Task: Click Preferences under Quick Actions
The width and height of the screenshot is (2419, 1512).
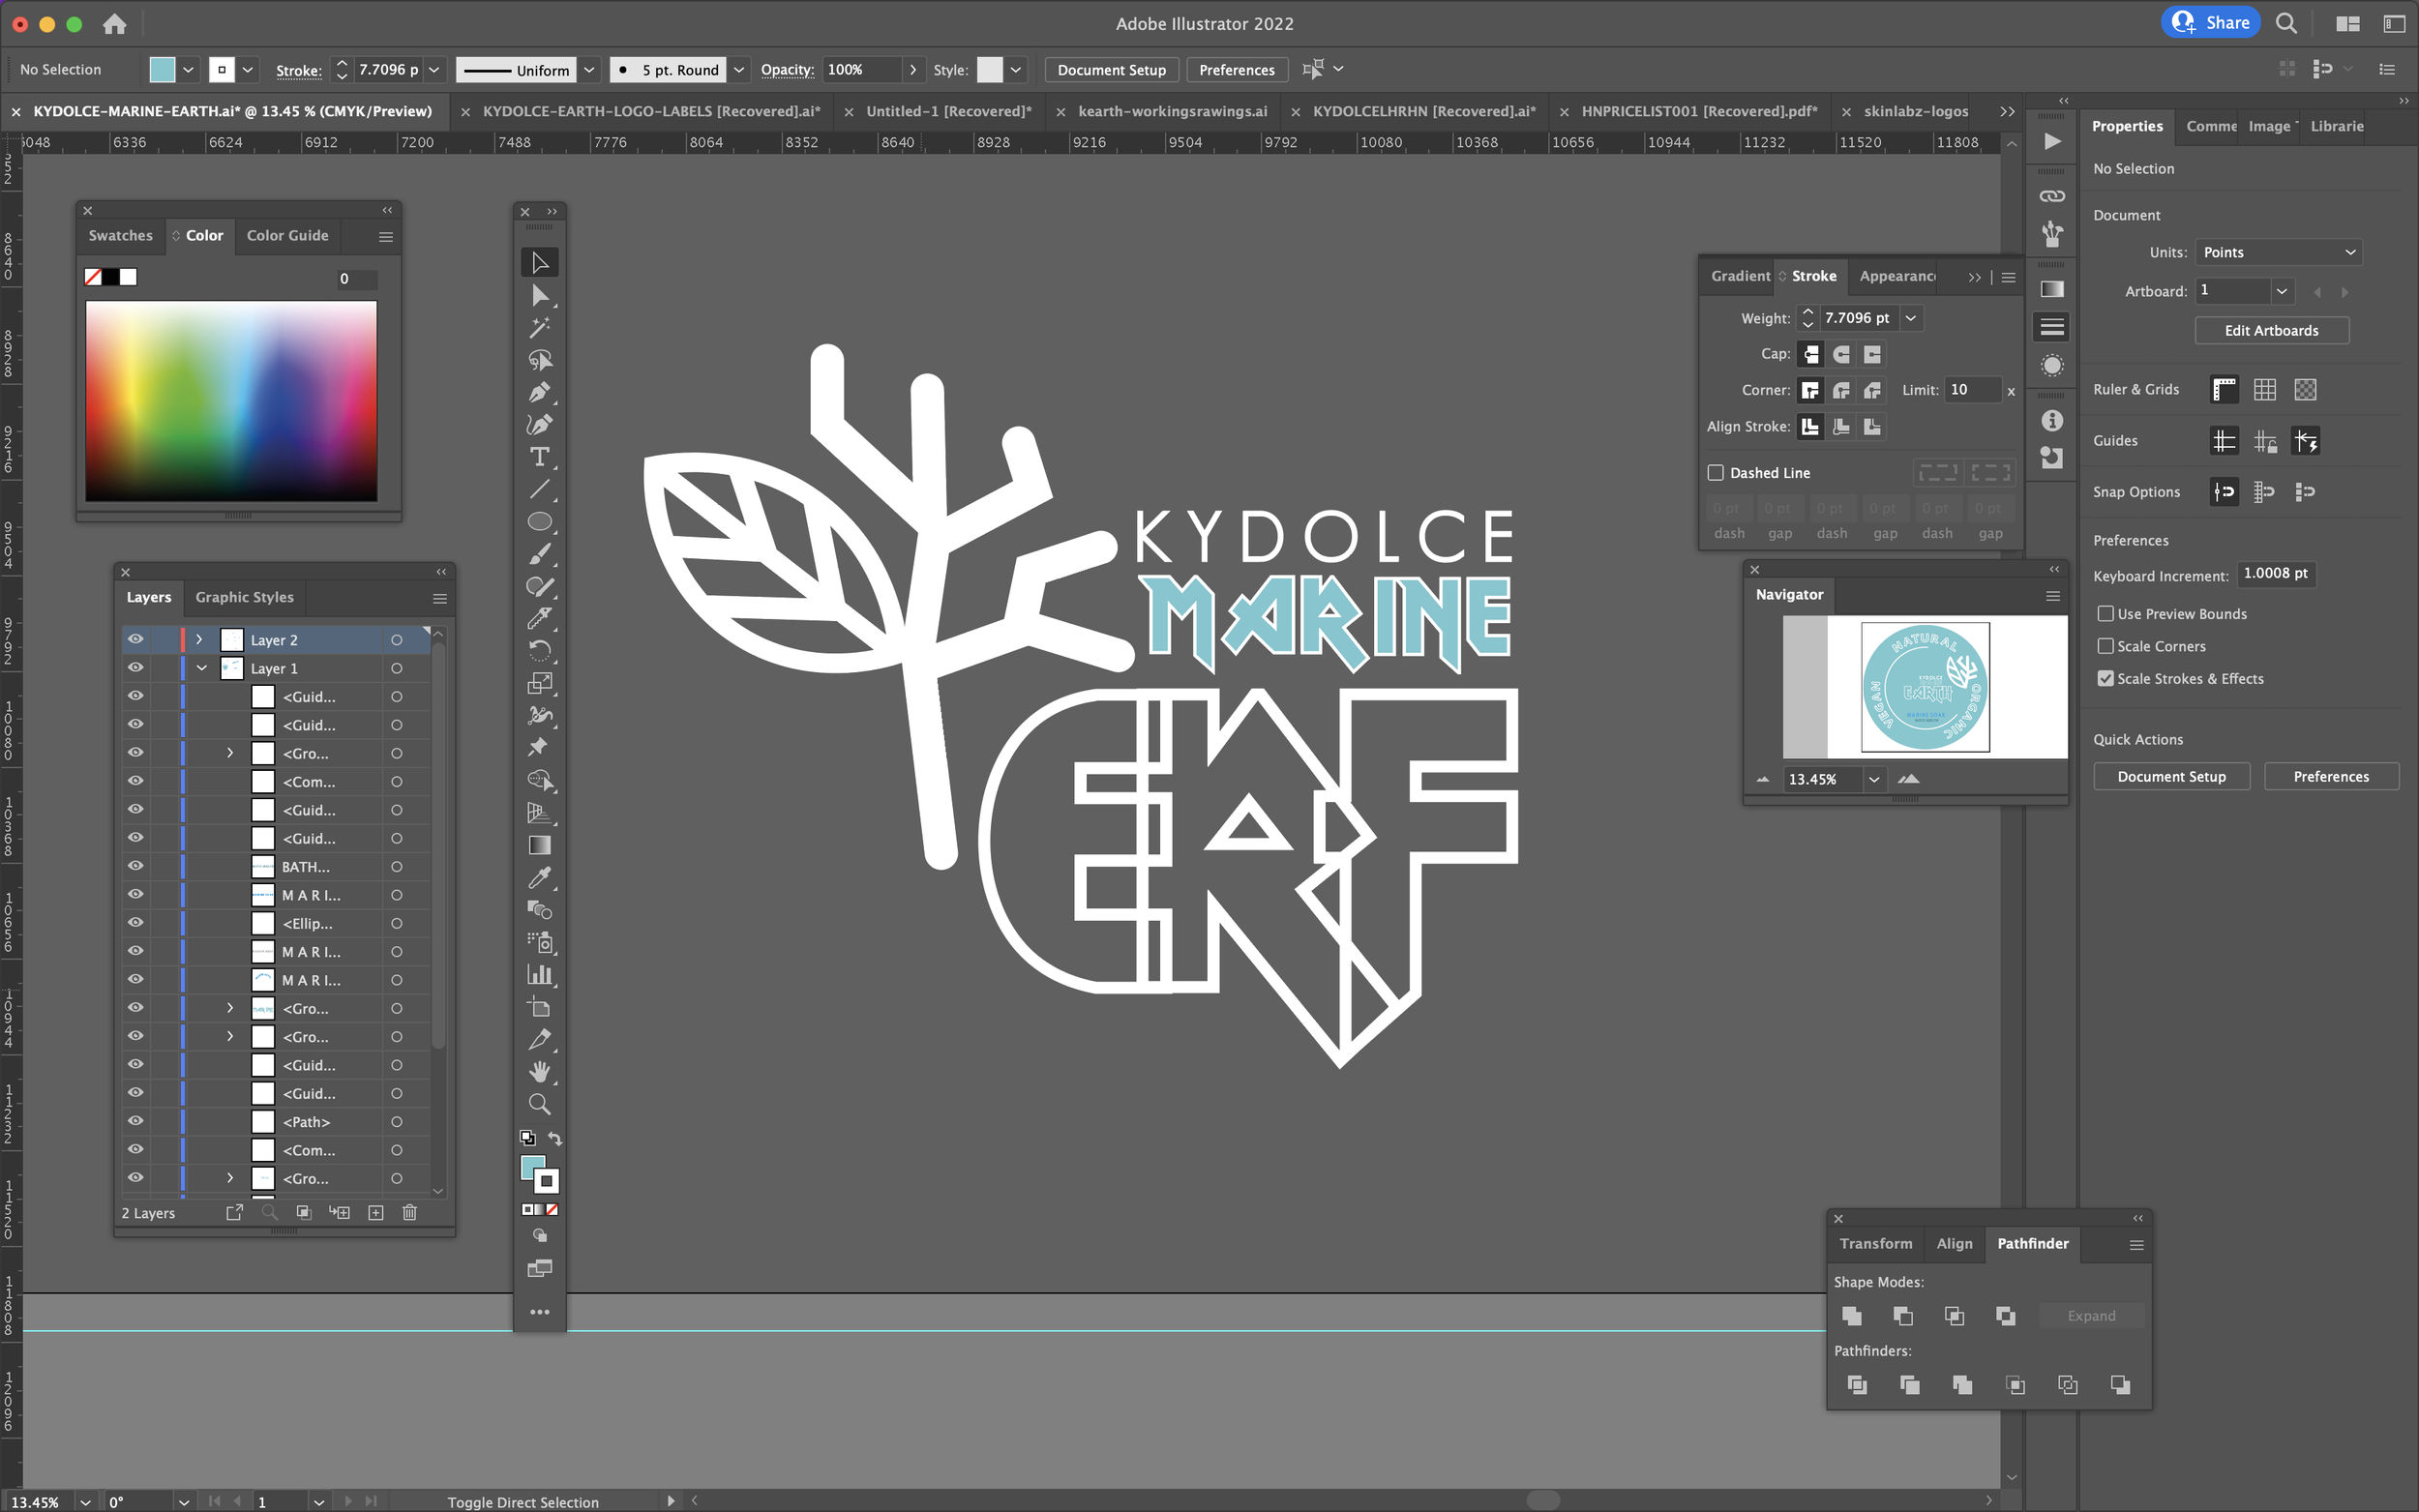Action: (2330, 777)
